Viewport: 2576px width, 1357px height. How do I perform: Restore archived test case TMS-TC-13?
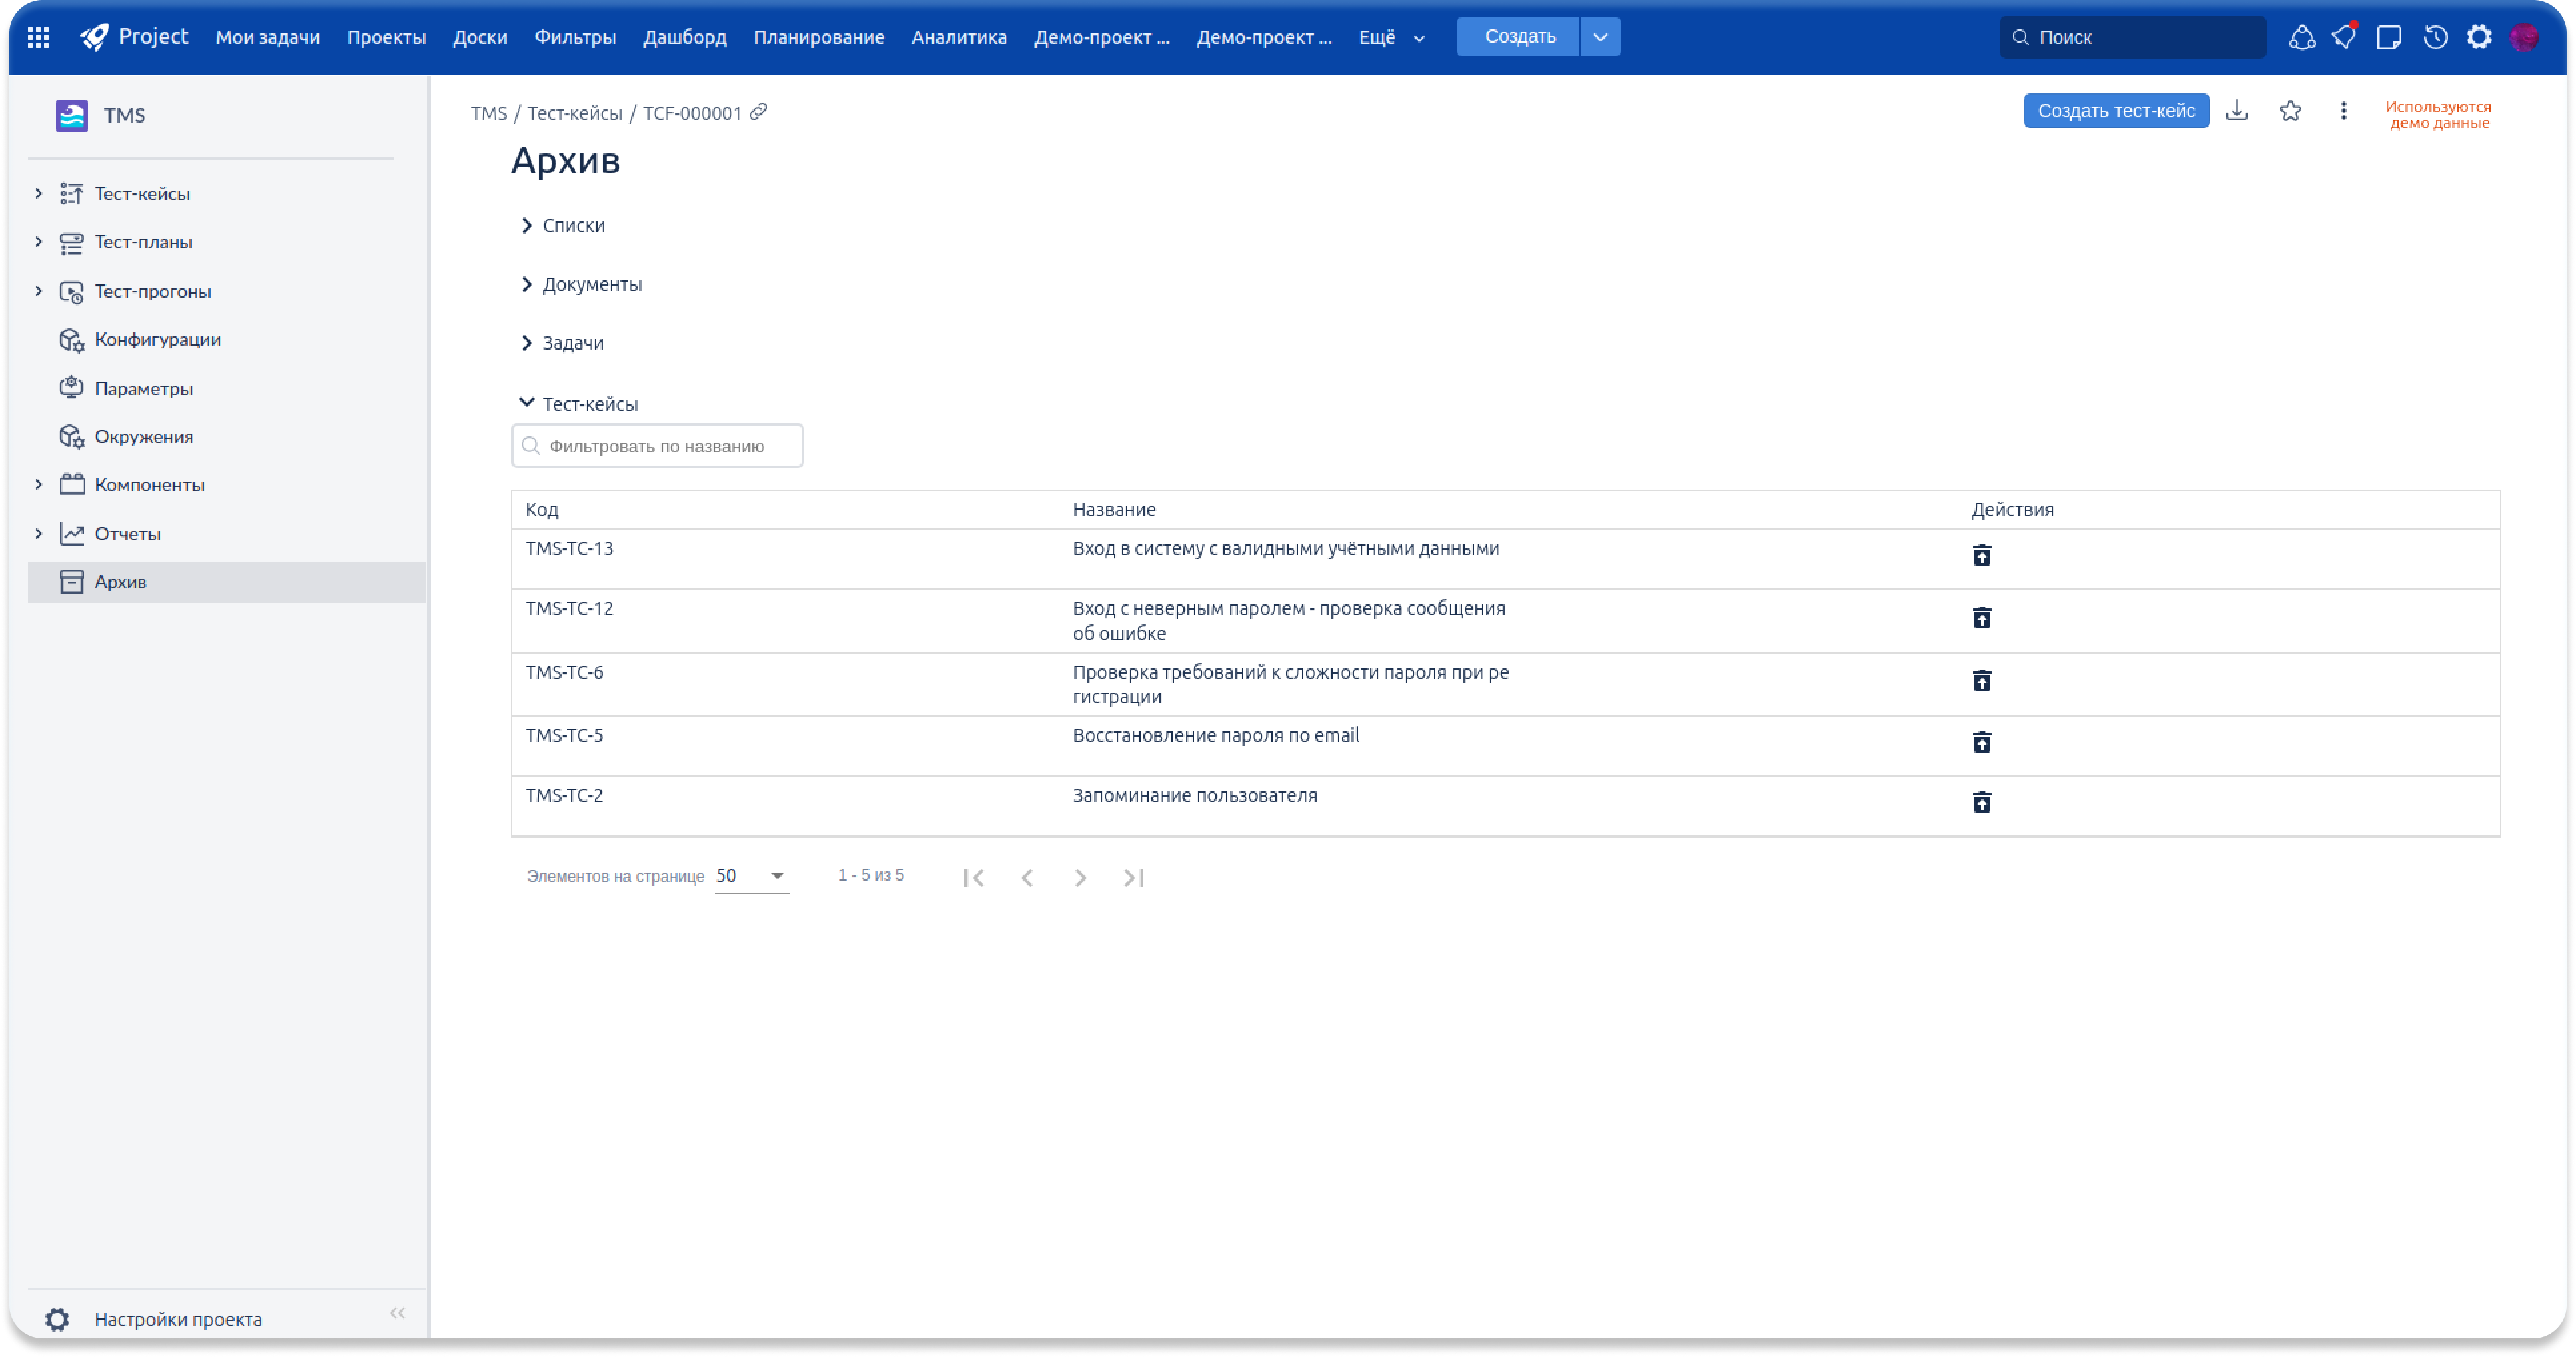[x=1981, y=555]
